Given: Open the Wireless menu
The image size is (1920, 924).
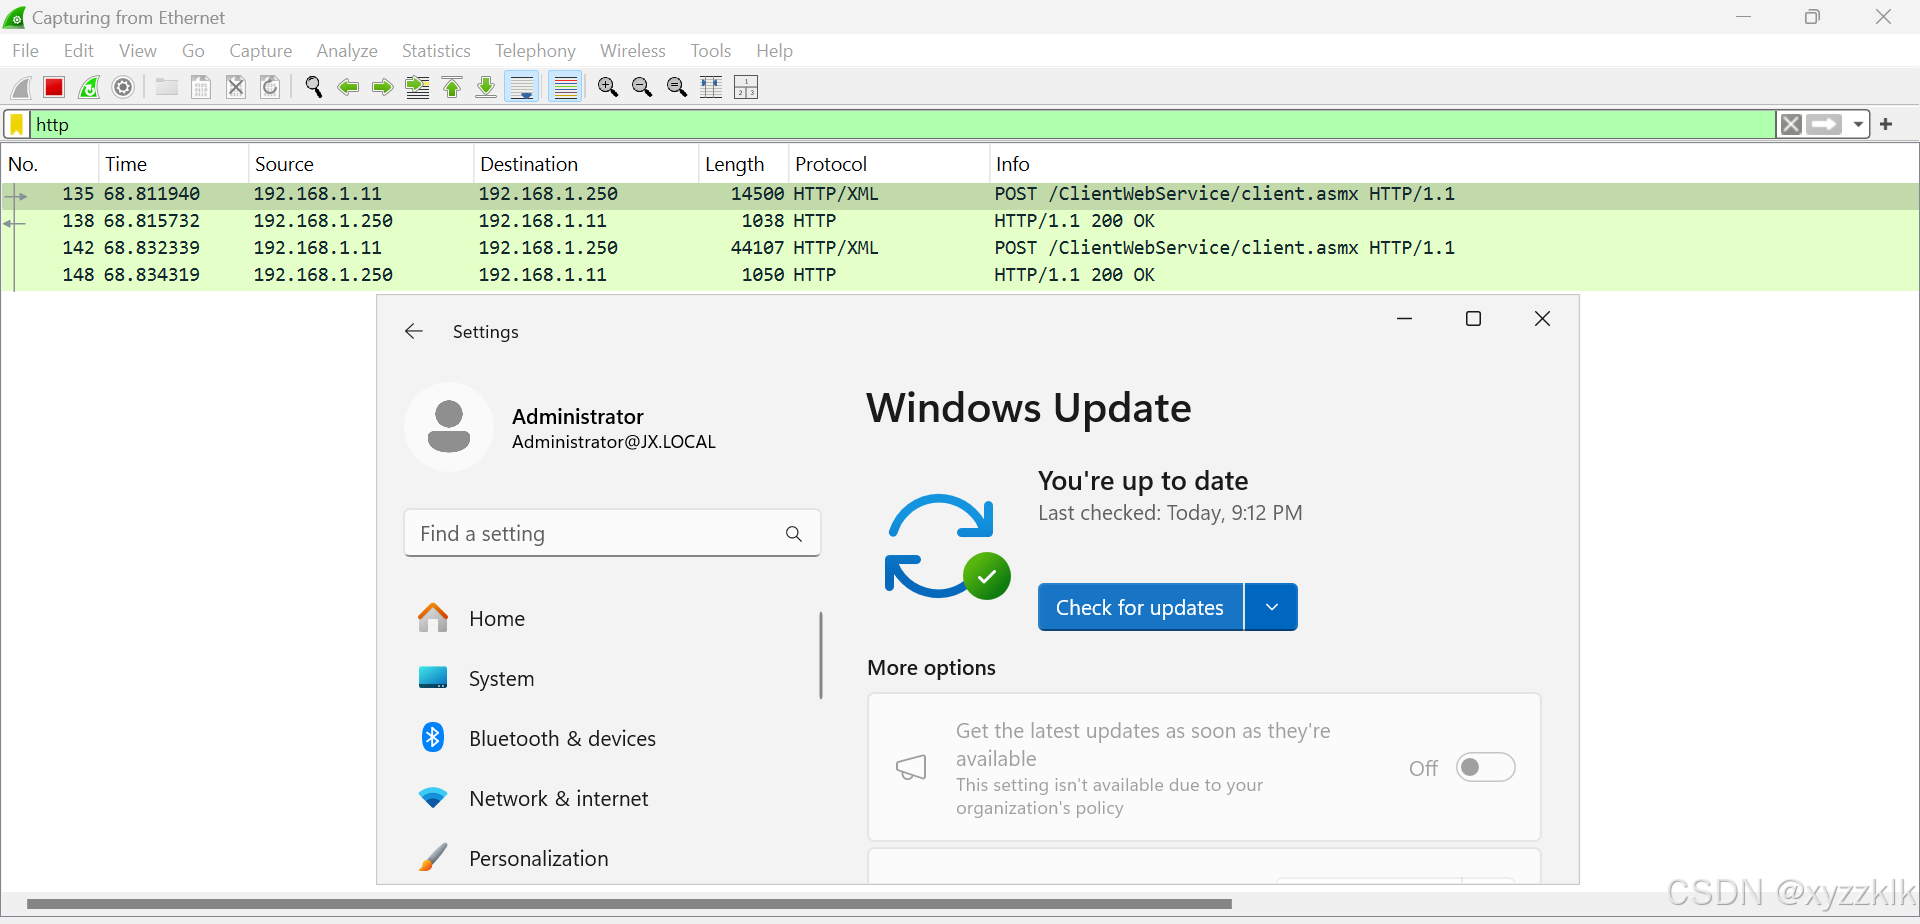Looking at the screenshot, I should point(632,51).
